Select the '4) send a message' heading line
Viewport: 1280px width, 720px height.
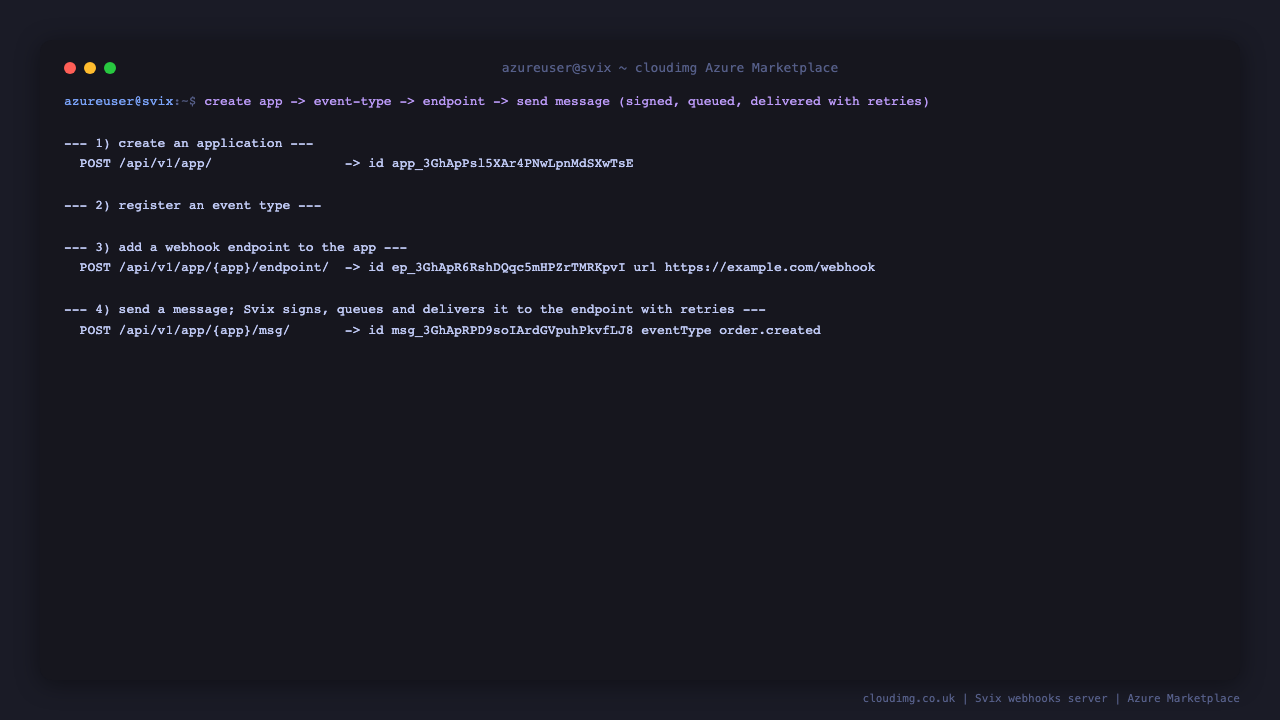[x=415, y=309]
